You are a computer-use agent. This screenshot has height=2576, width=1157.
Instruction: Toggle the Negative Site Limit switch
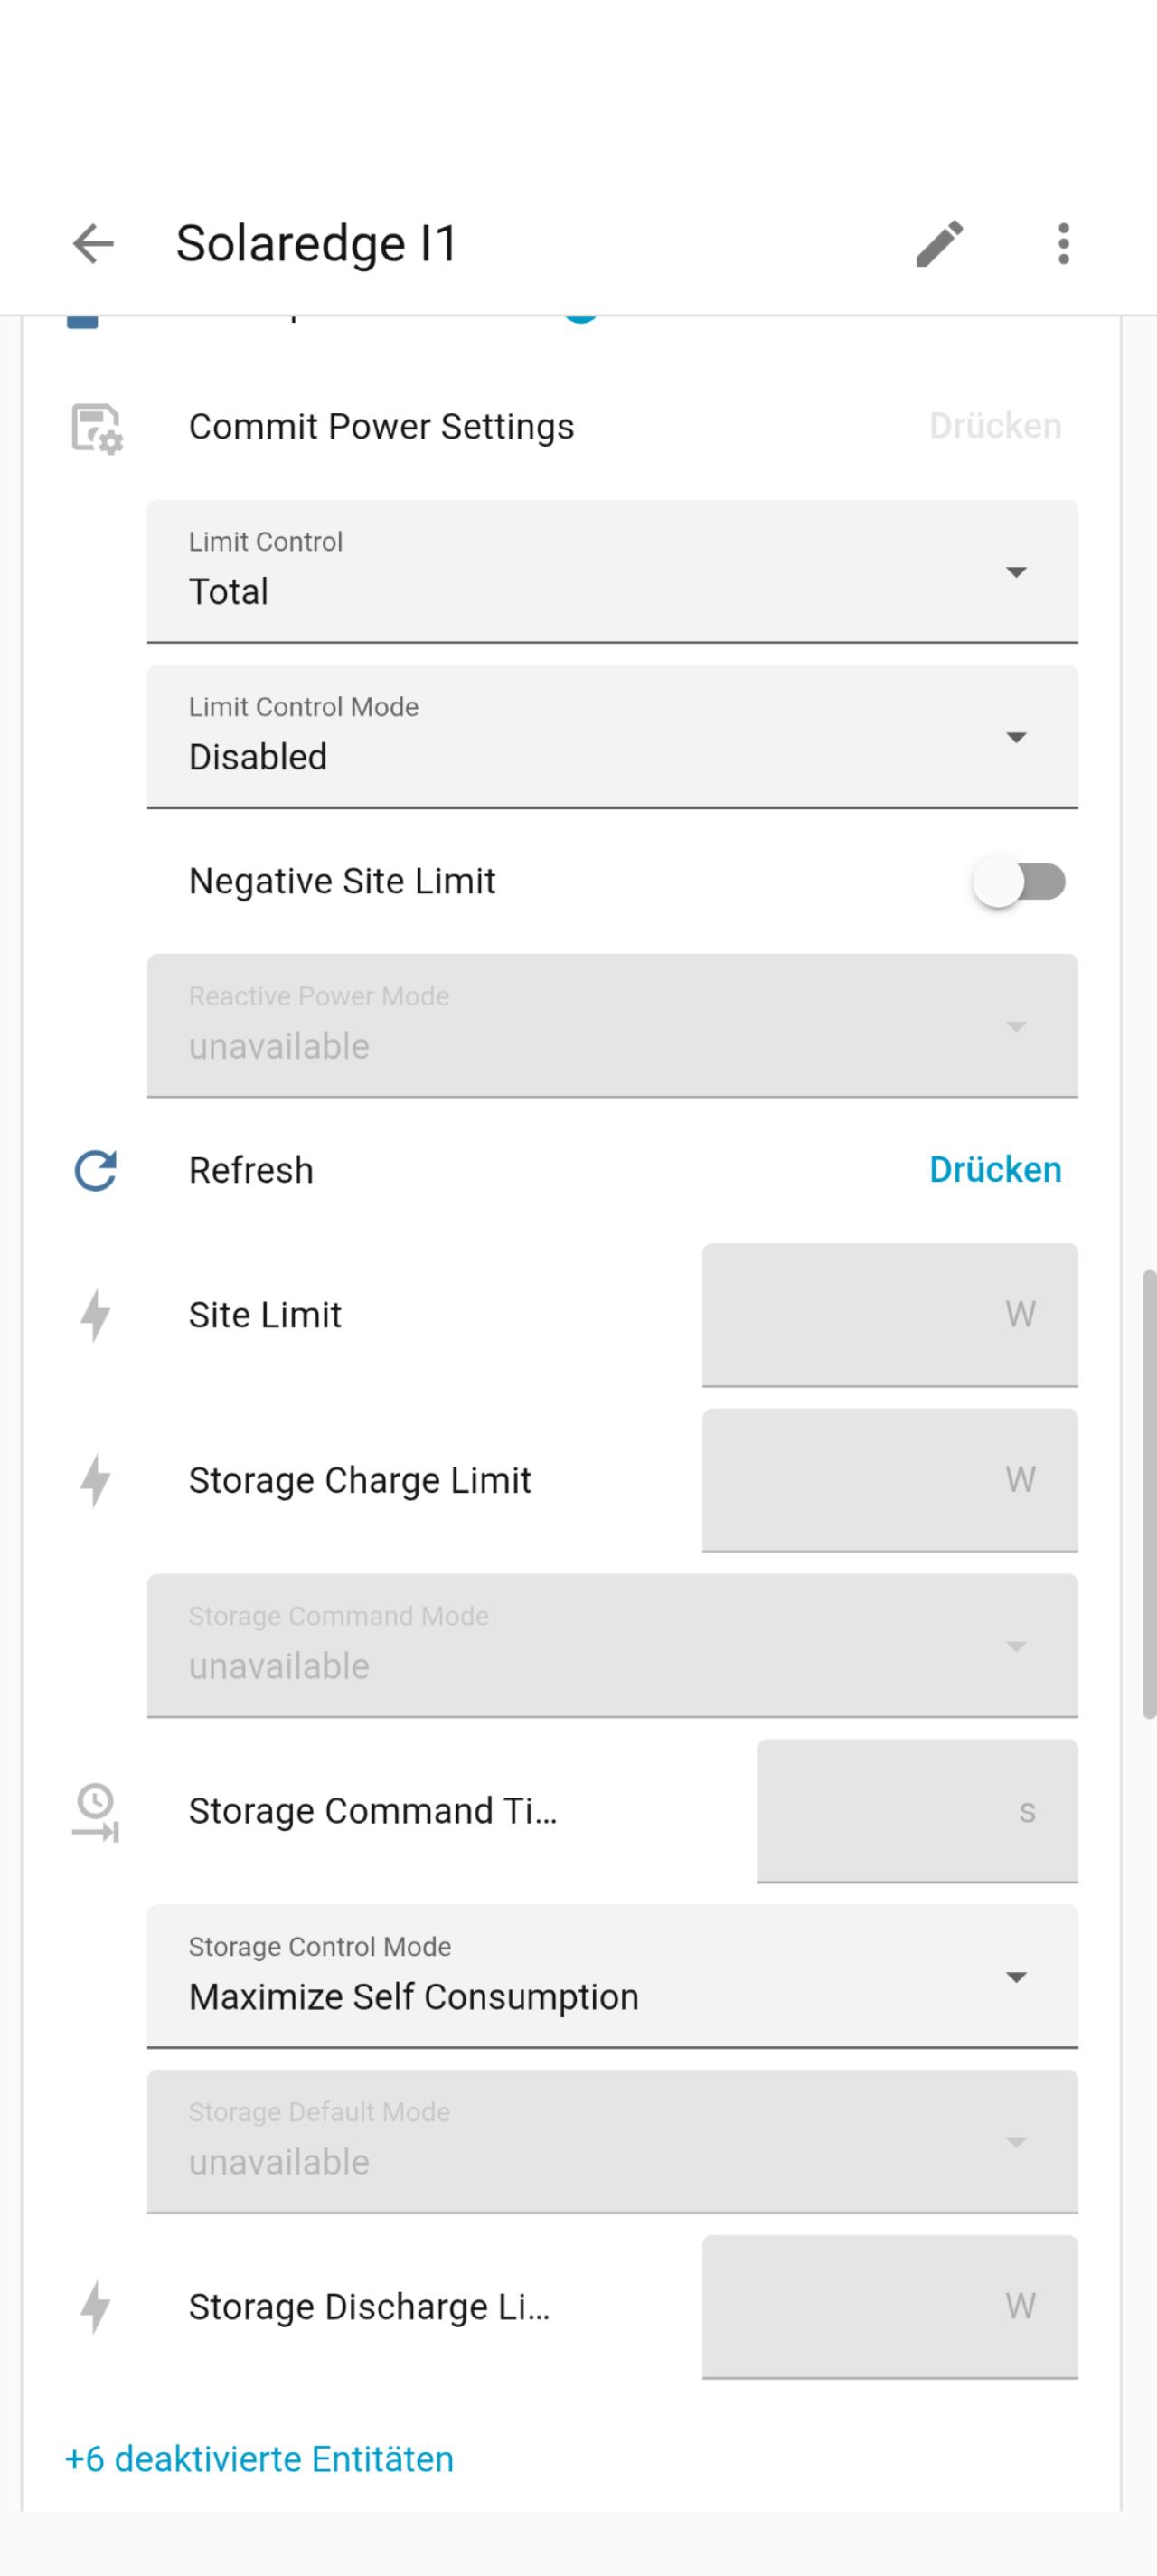[1019, 882]
